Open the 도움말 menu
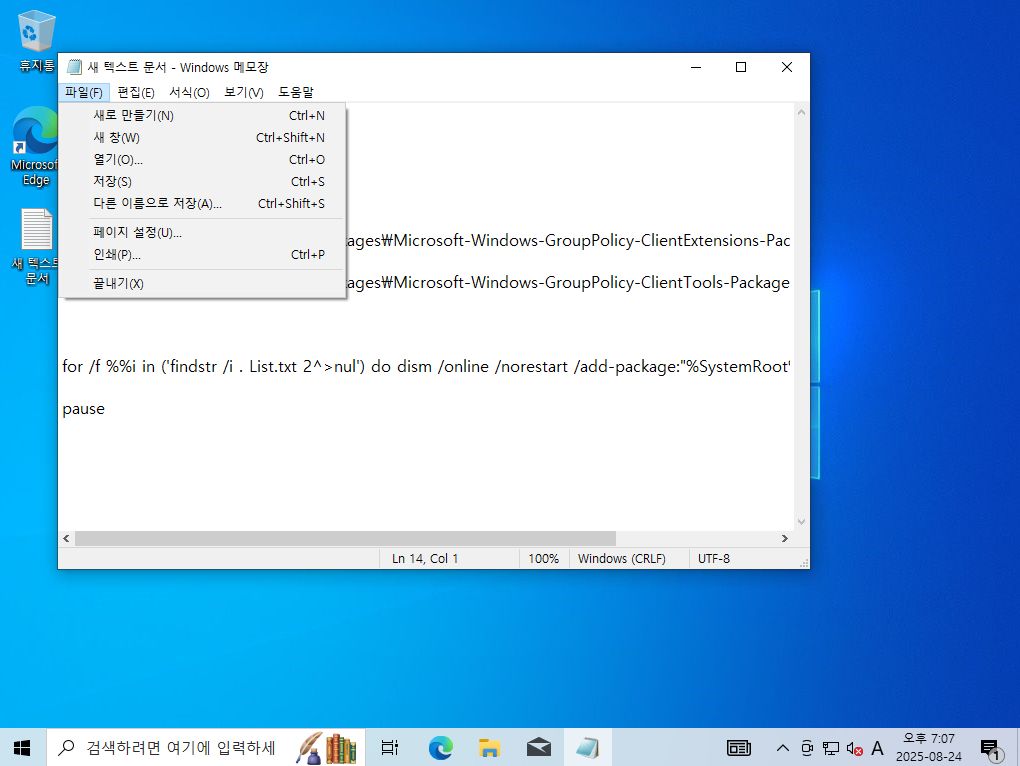 [296, 92]
